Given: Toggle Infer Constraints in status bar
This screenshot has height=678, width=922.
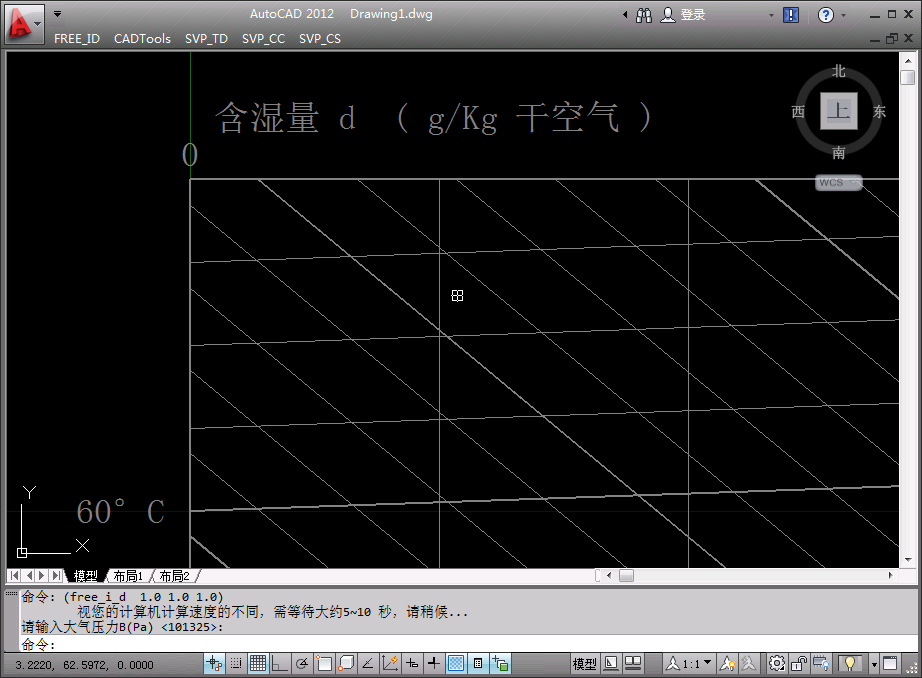Looking at the screenshot, I should tap(215, 664).
